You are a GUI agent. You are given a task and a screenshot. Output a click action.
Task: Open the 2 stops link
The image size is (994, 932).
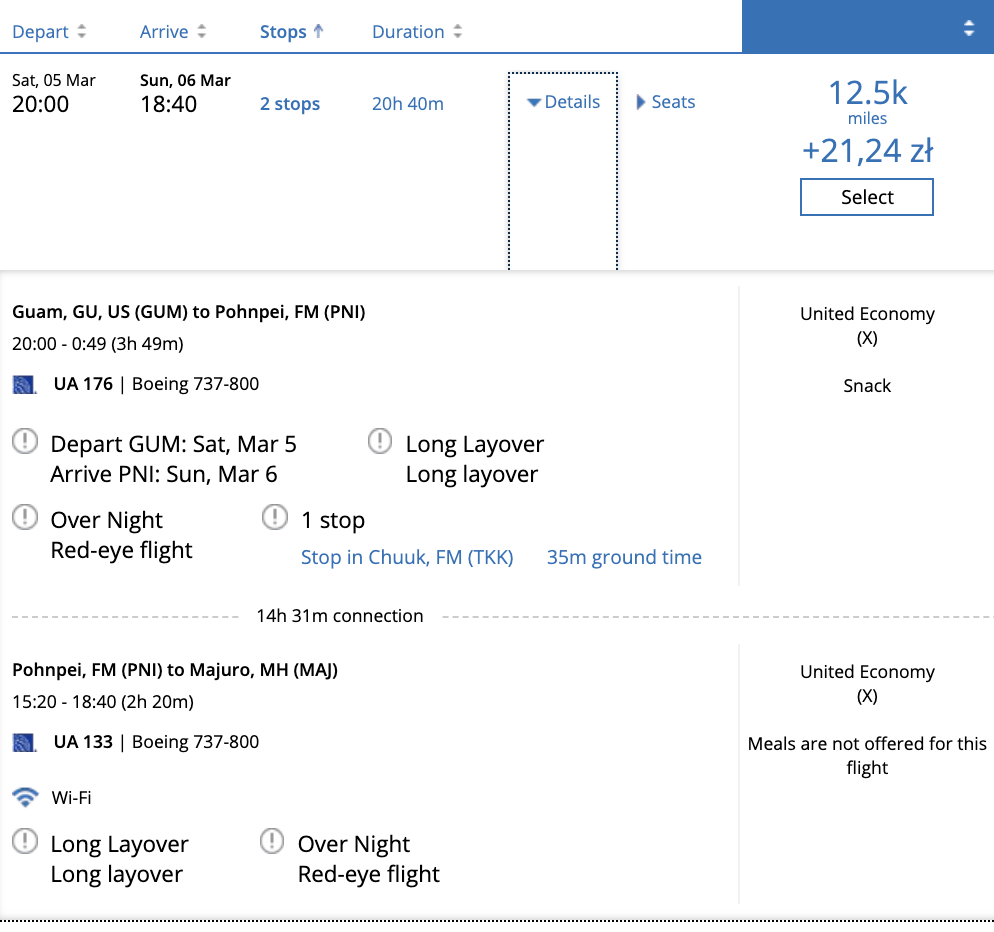coord(290,103)
